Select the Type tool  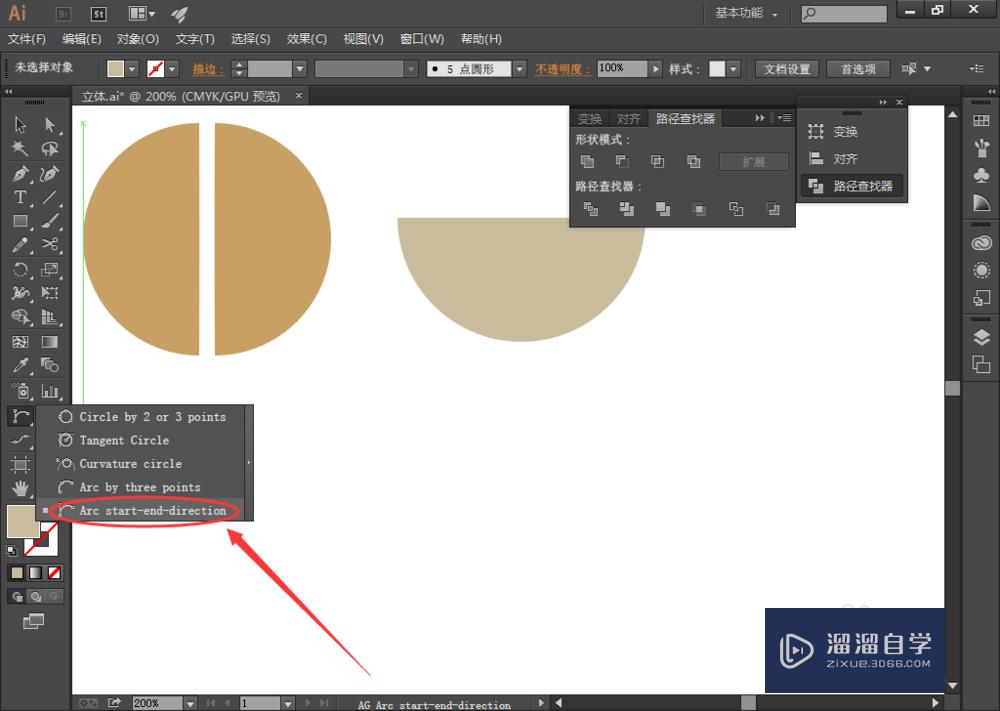pyautogui.click(x=20, y=198)
